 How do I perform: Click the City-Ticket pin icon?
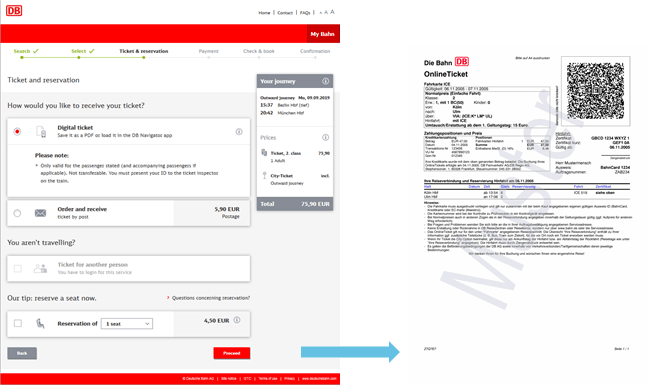click(264, 175)
